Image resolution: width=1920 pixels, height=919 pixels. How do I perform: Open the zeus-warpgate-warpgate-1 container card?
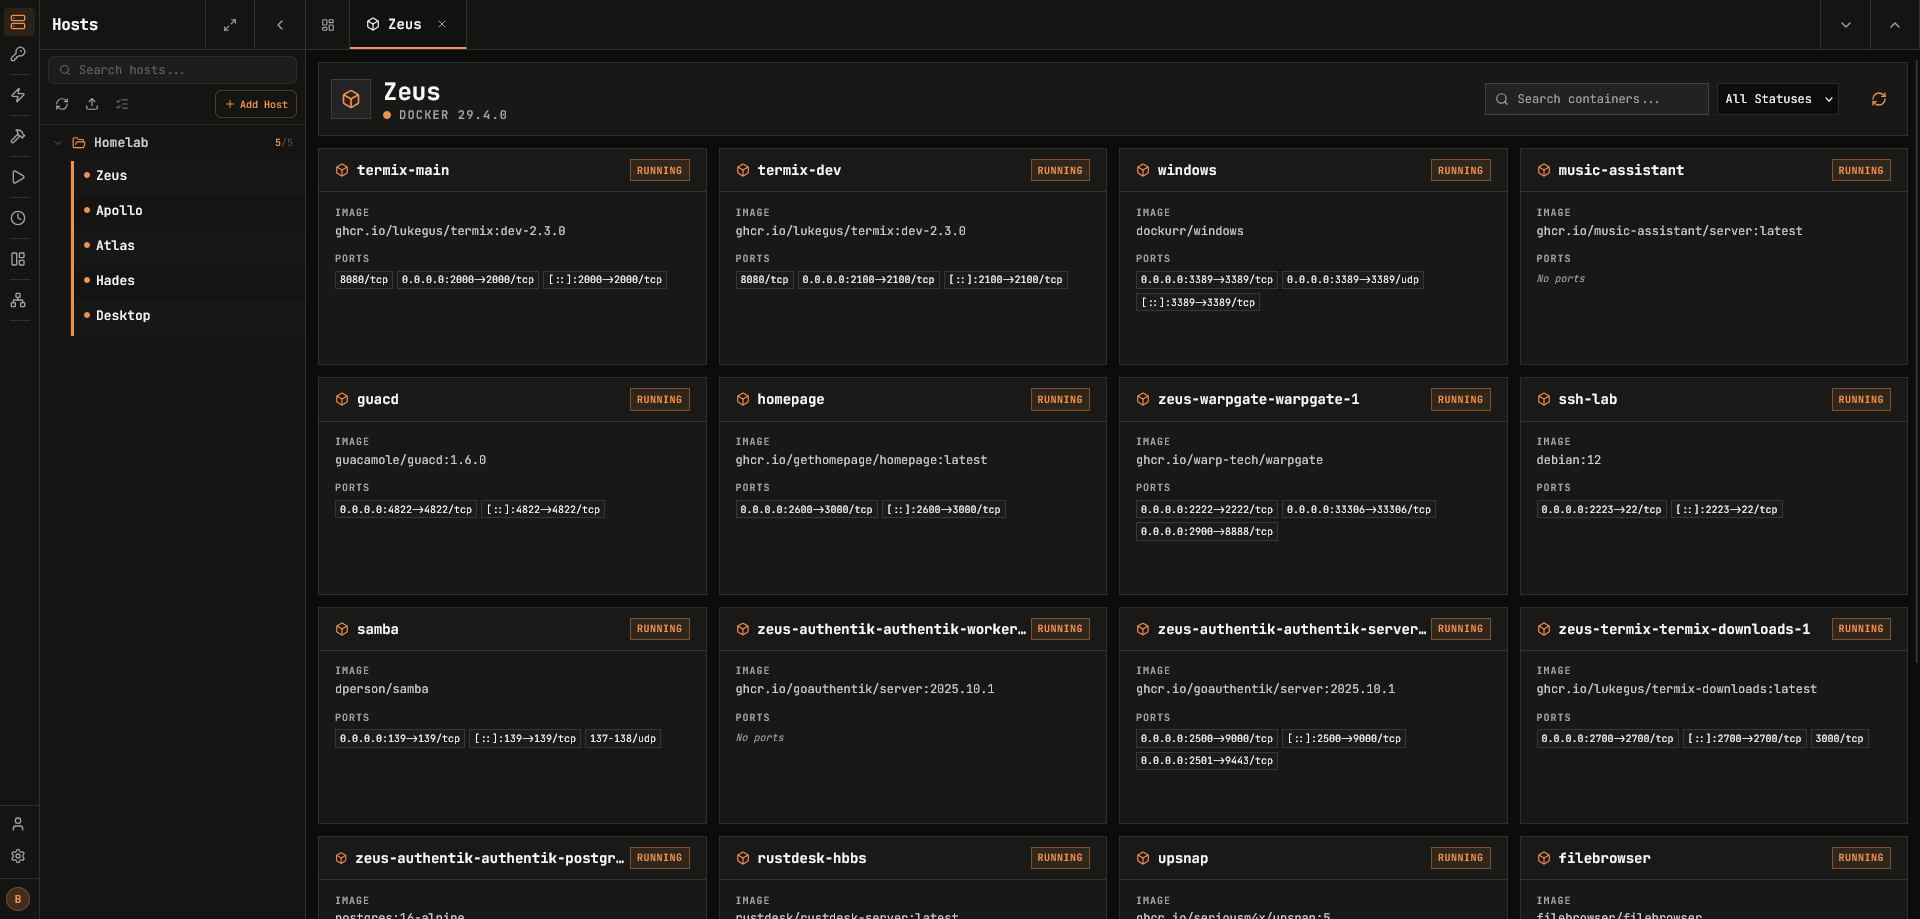tap(1313, 486)
